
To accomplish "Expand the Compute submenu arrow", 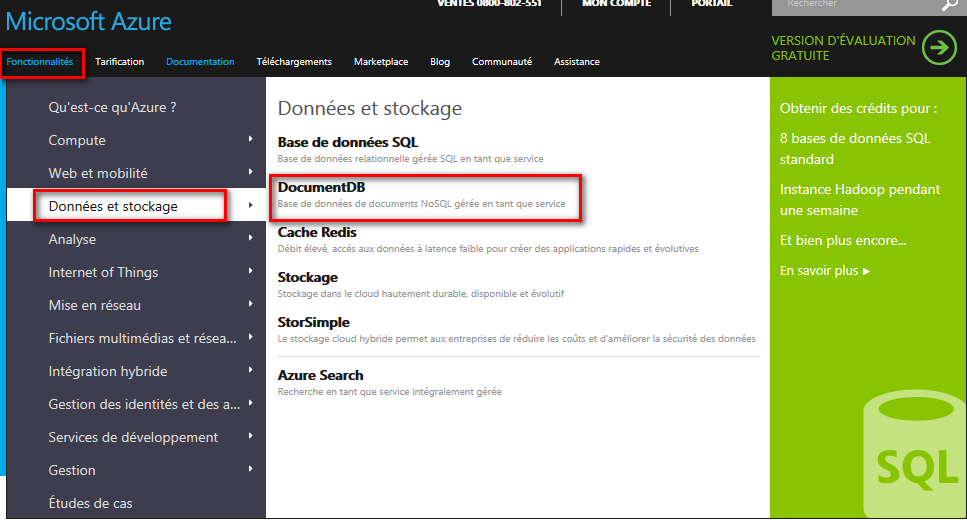I will point(250,139).
